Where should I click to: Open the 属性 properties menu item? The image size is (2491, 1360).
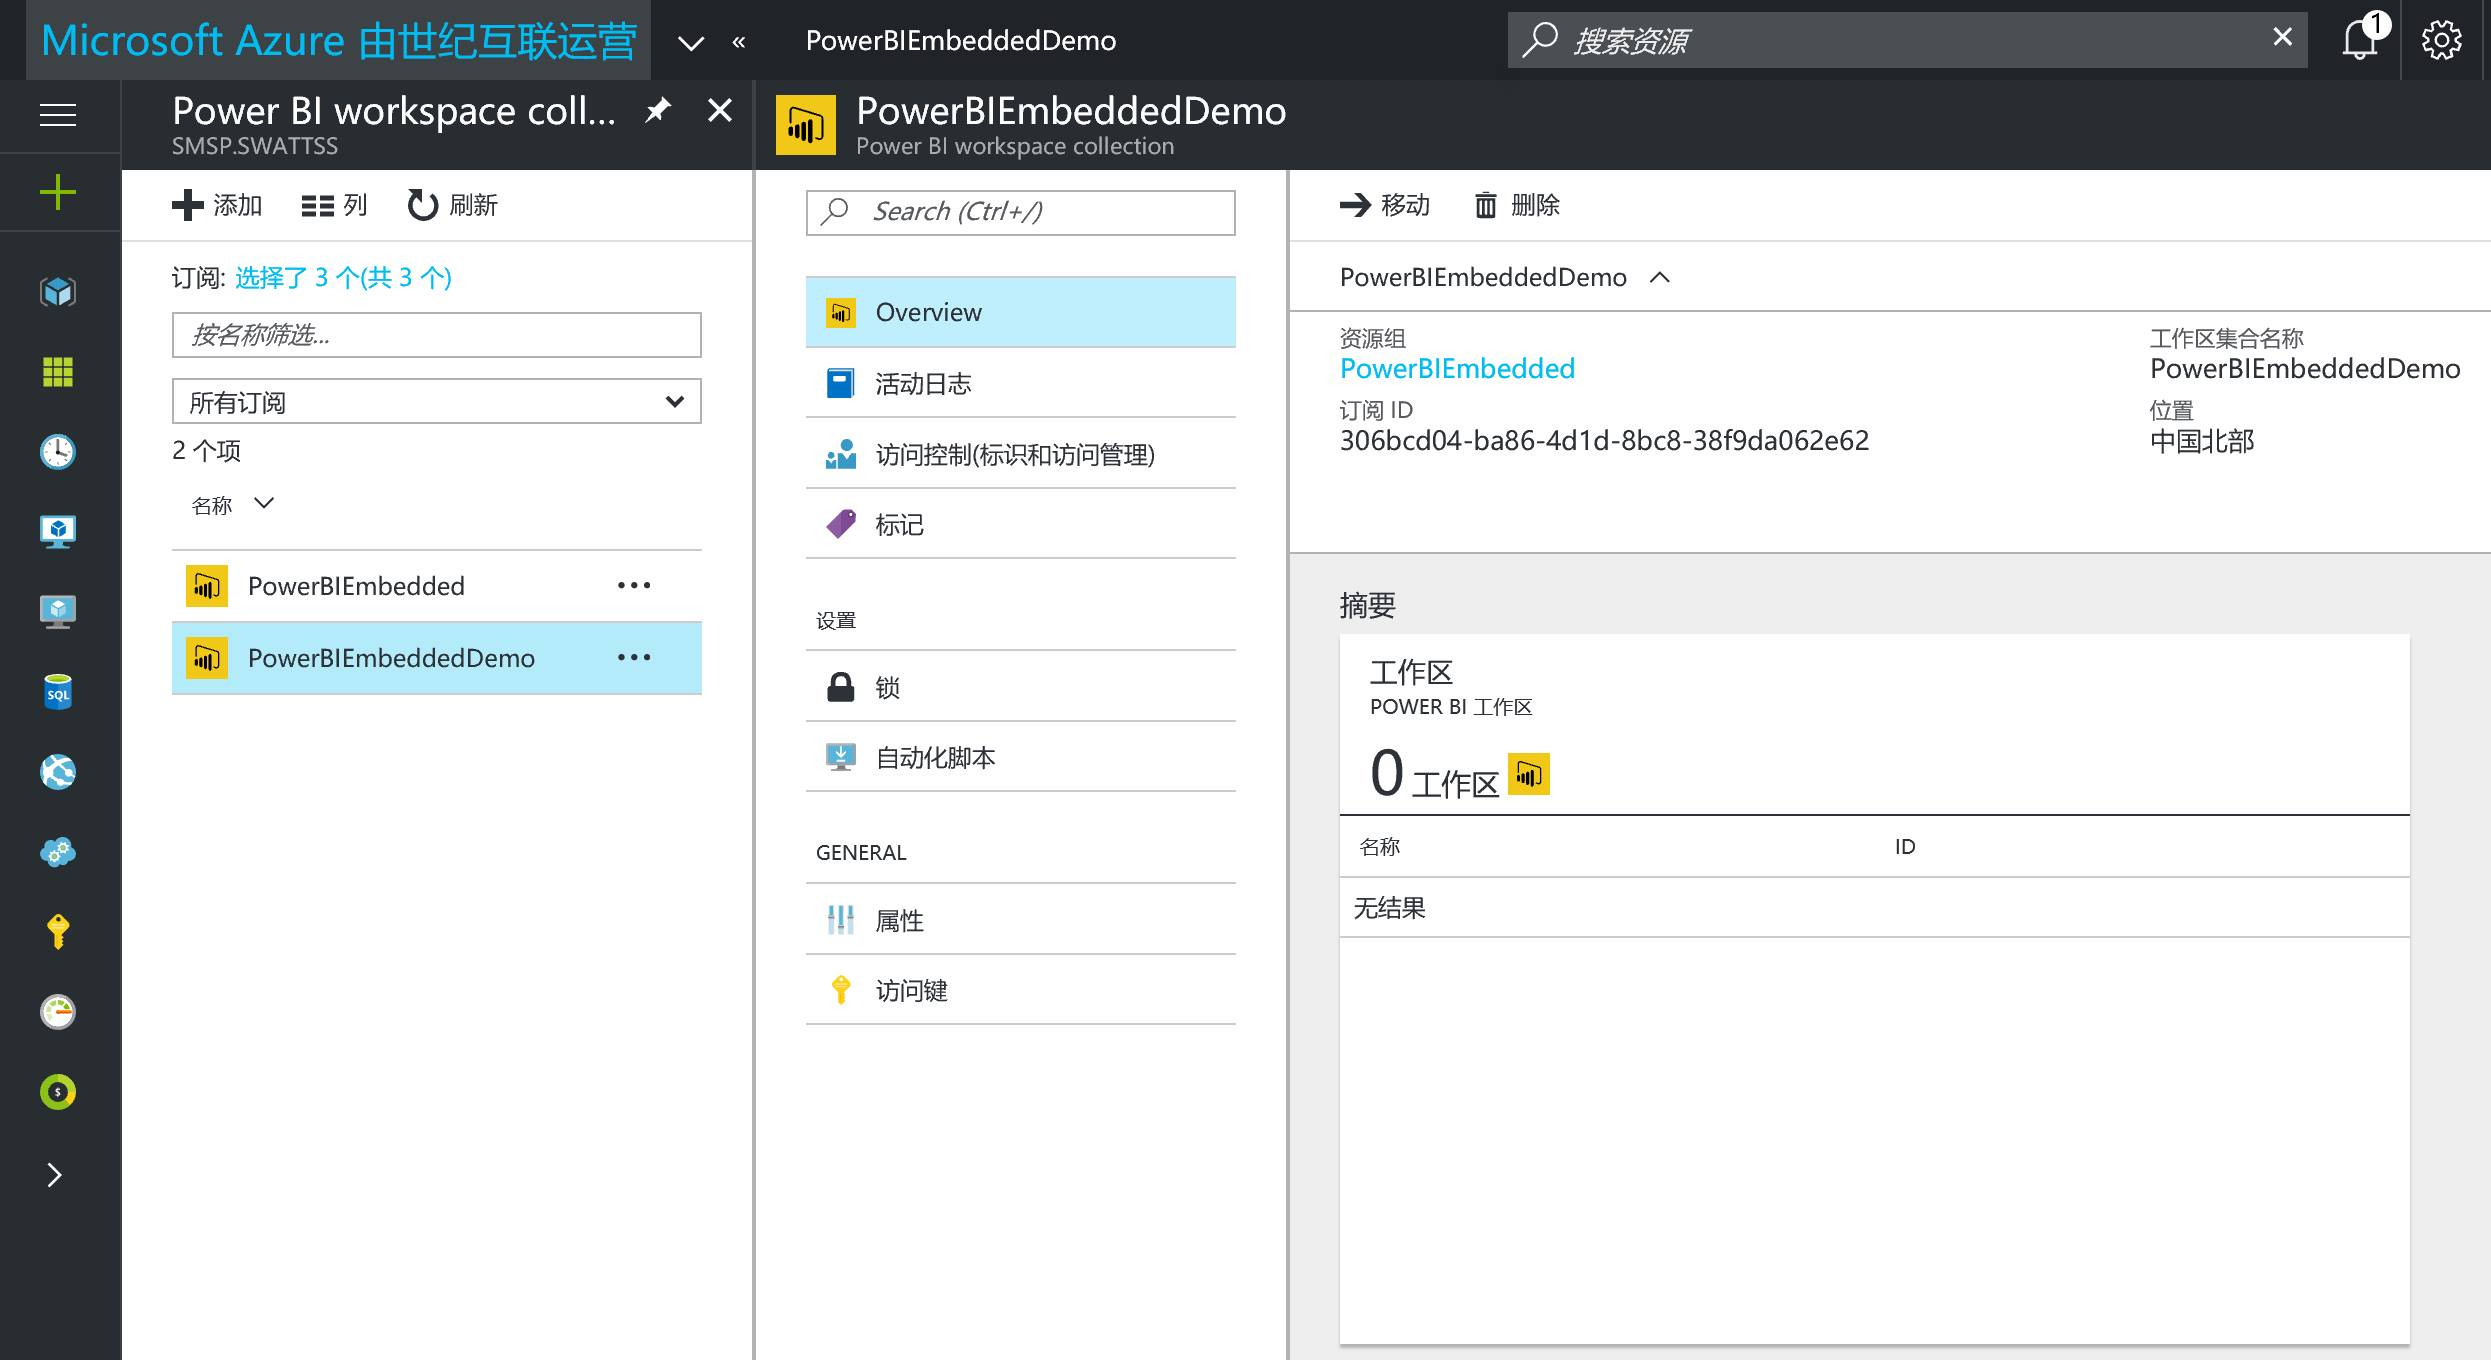pos(1020,920)
